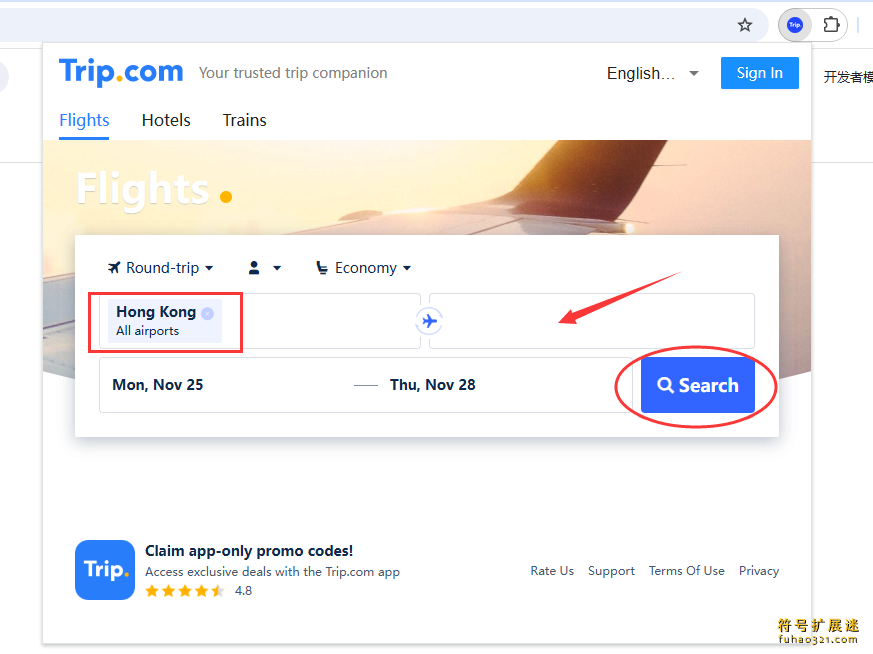Click the 'Your trusted trip companion' tagline
The width and height of the screenshot is (873, 654).
[293, 73]
